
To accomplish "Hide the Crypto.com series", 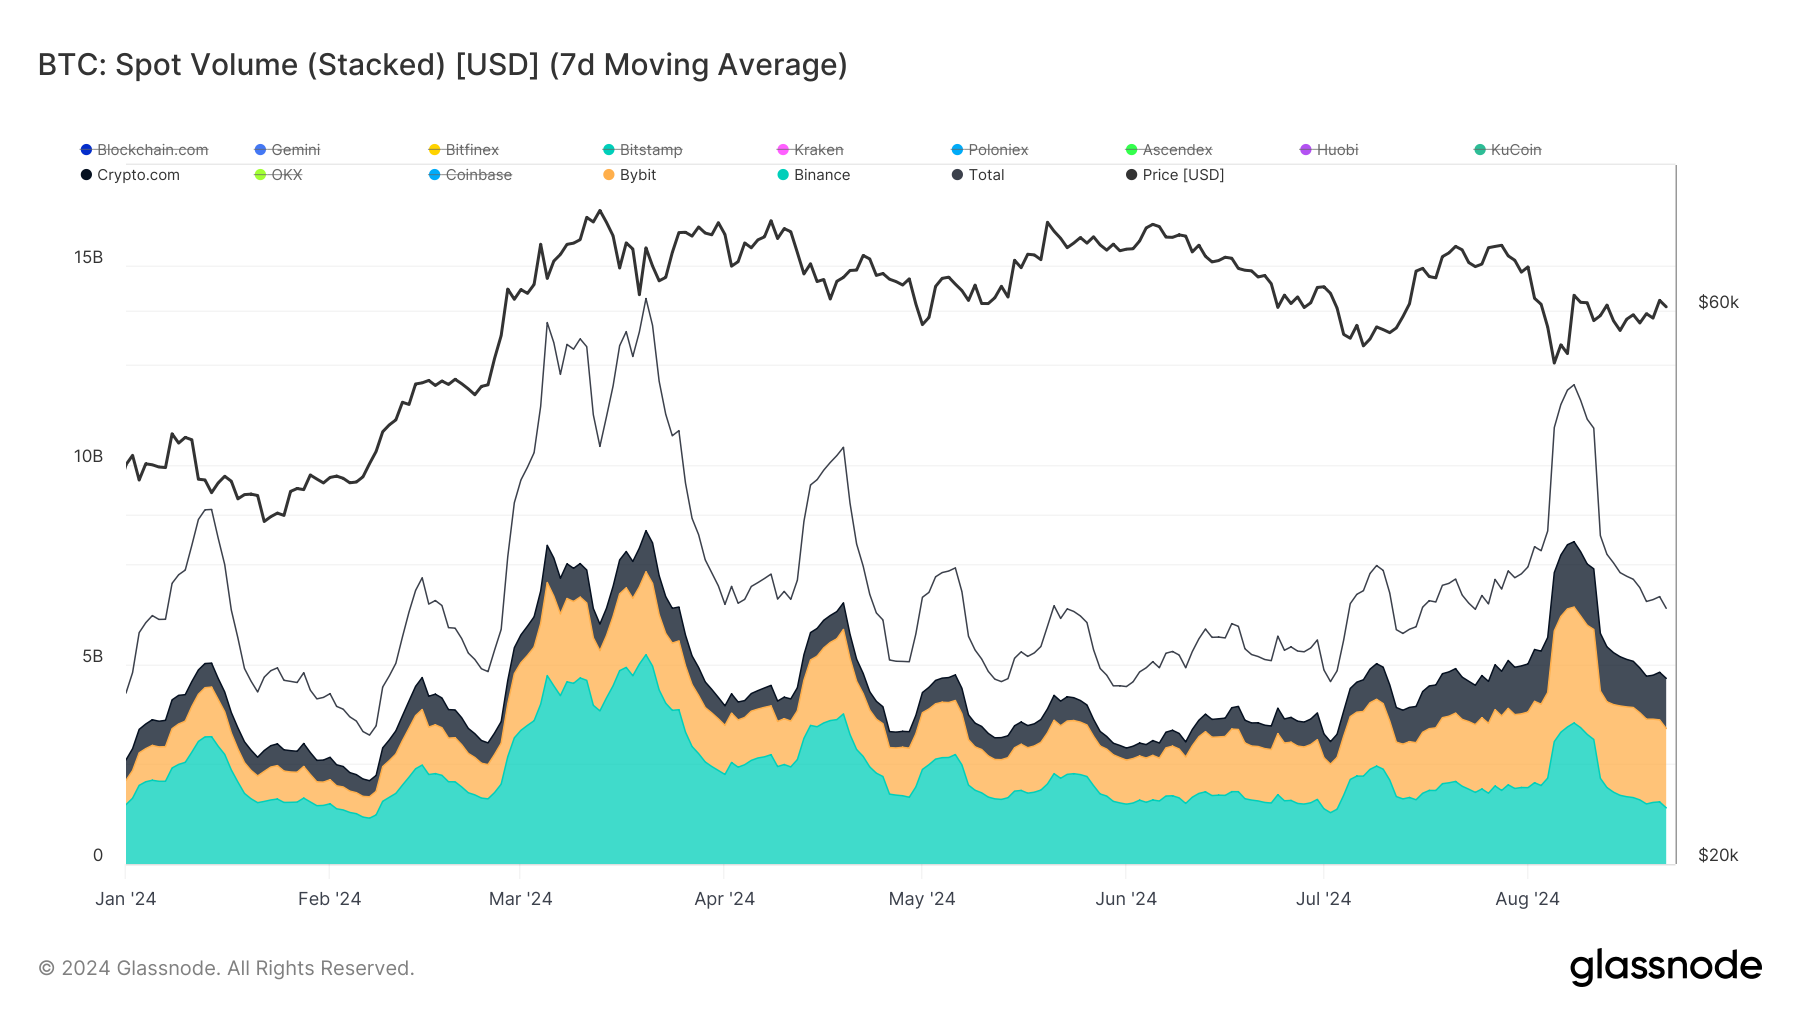I will coord(131,175).
